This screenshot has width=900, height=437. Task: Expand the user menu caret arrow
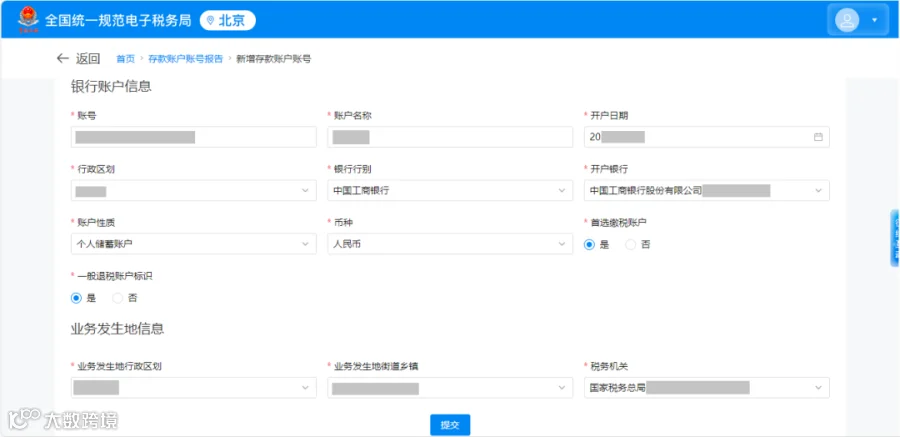click(875, 20)
